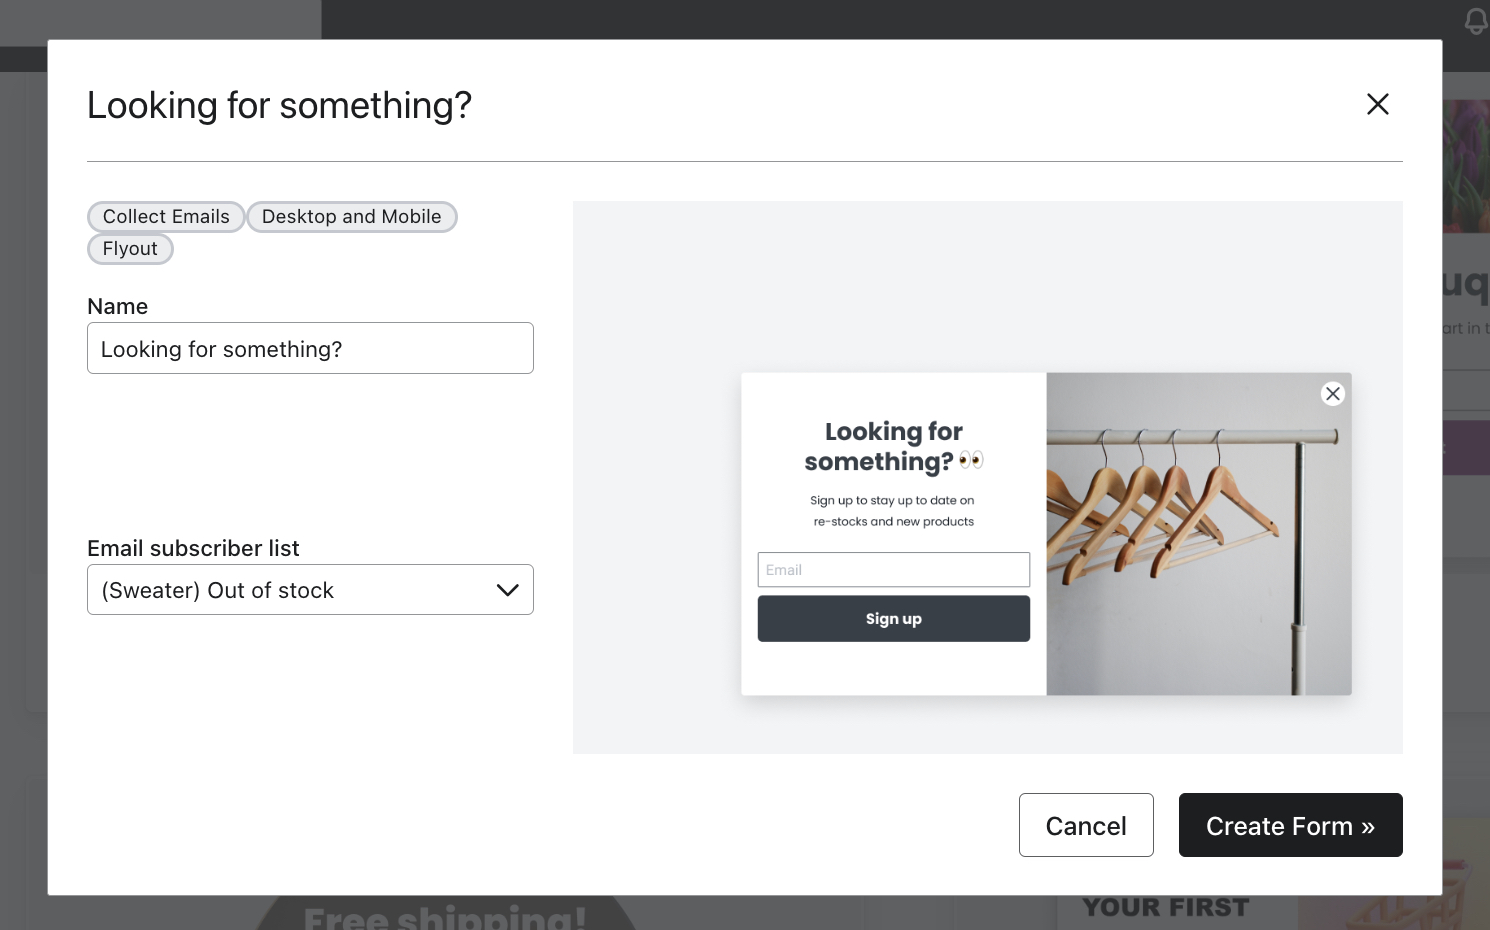Viewport: 1490px width, 930px height.
Task: Click the chevron beside "(Sweater) Out of stock"
Action: (506, 589)
